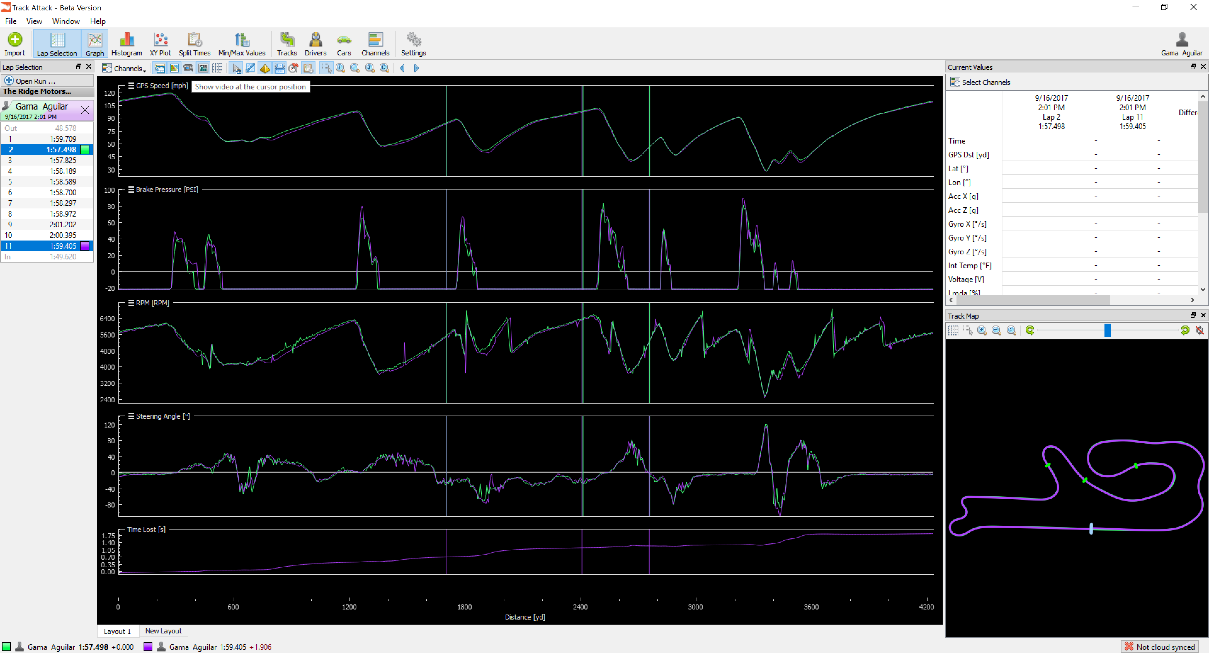Click the The Ridge Motors track header
The image size is (1209, 653).
pos(48,91)
